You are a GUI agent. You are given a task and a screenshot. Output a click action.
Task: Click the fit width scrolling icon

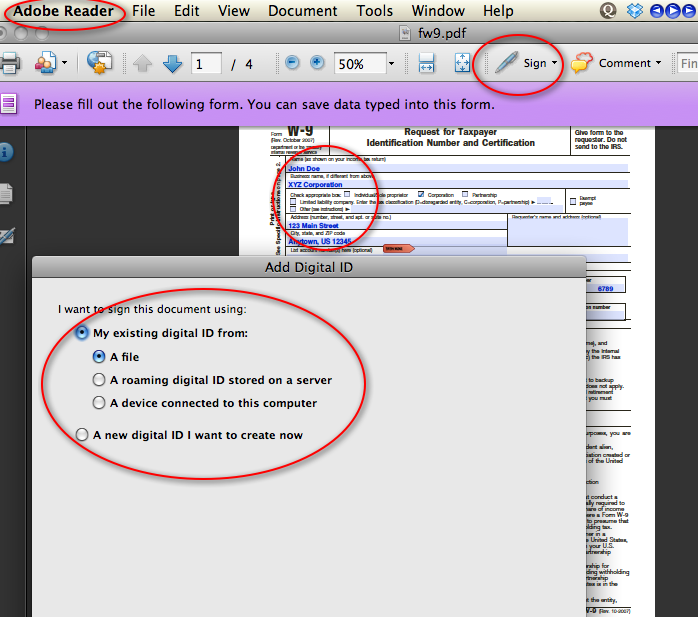click(x=426, y=63)
